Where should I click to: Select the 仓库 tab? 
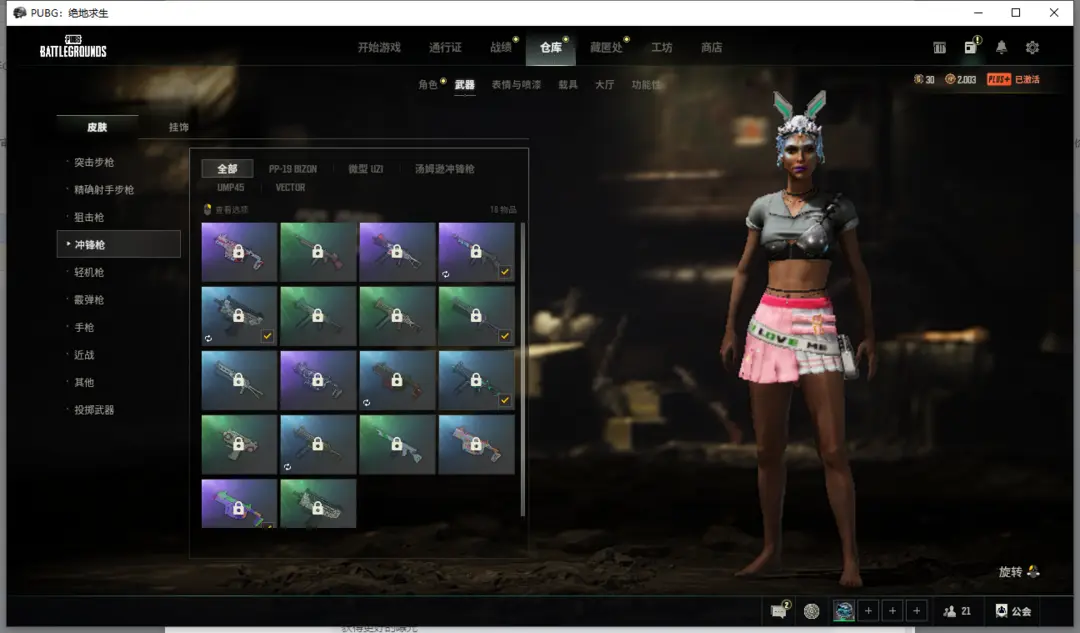tap(550, 48)
